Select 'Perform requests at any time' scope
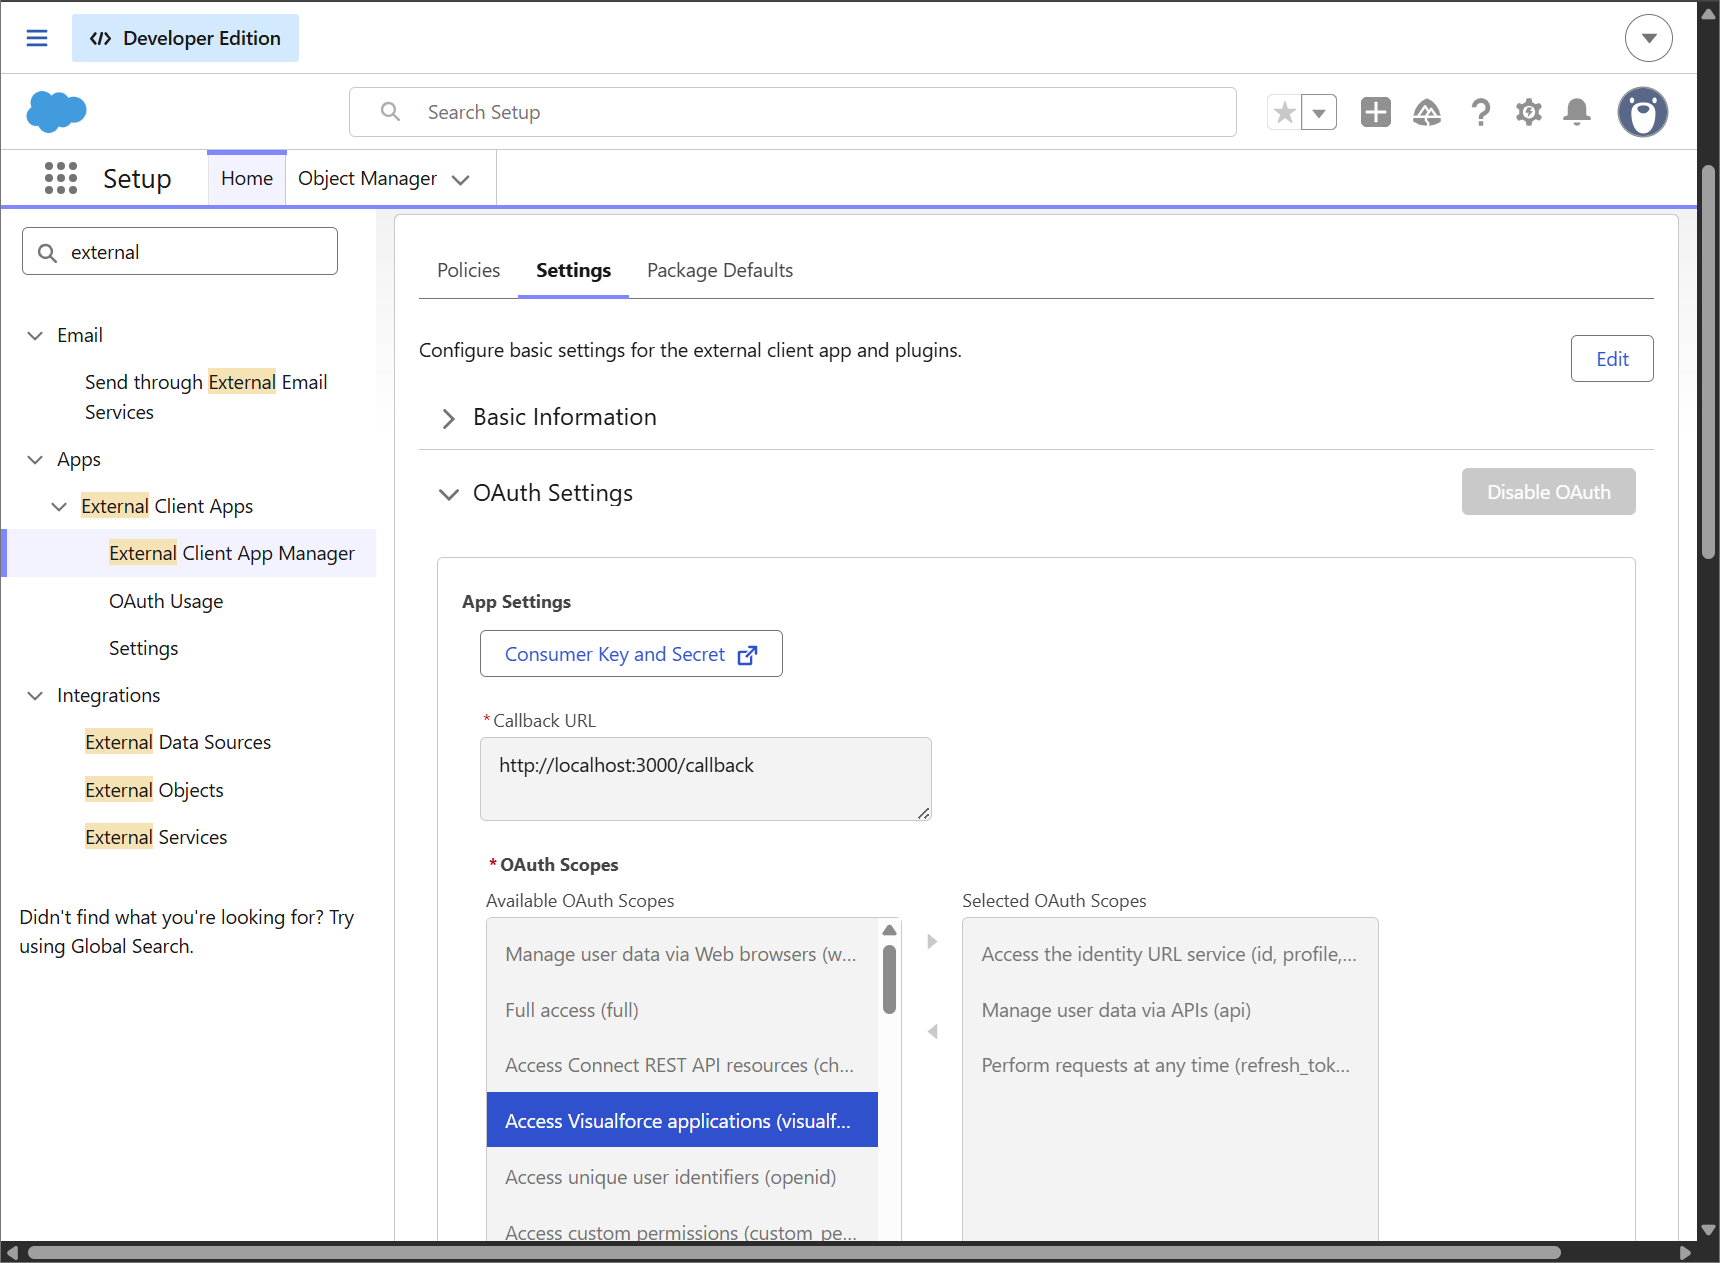 [1170, 1065]
